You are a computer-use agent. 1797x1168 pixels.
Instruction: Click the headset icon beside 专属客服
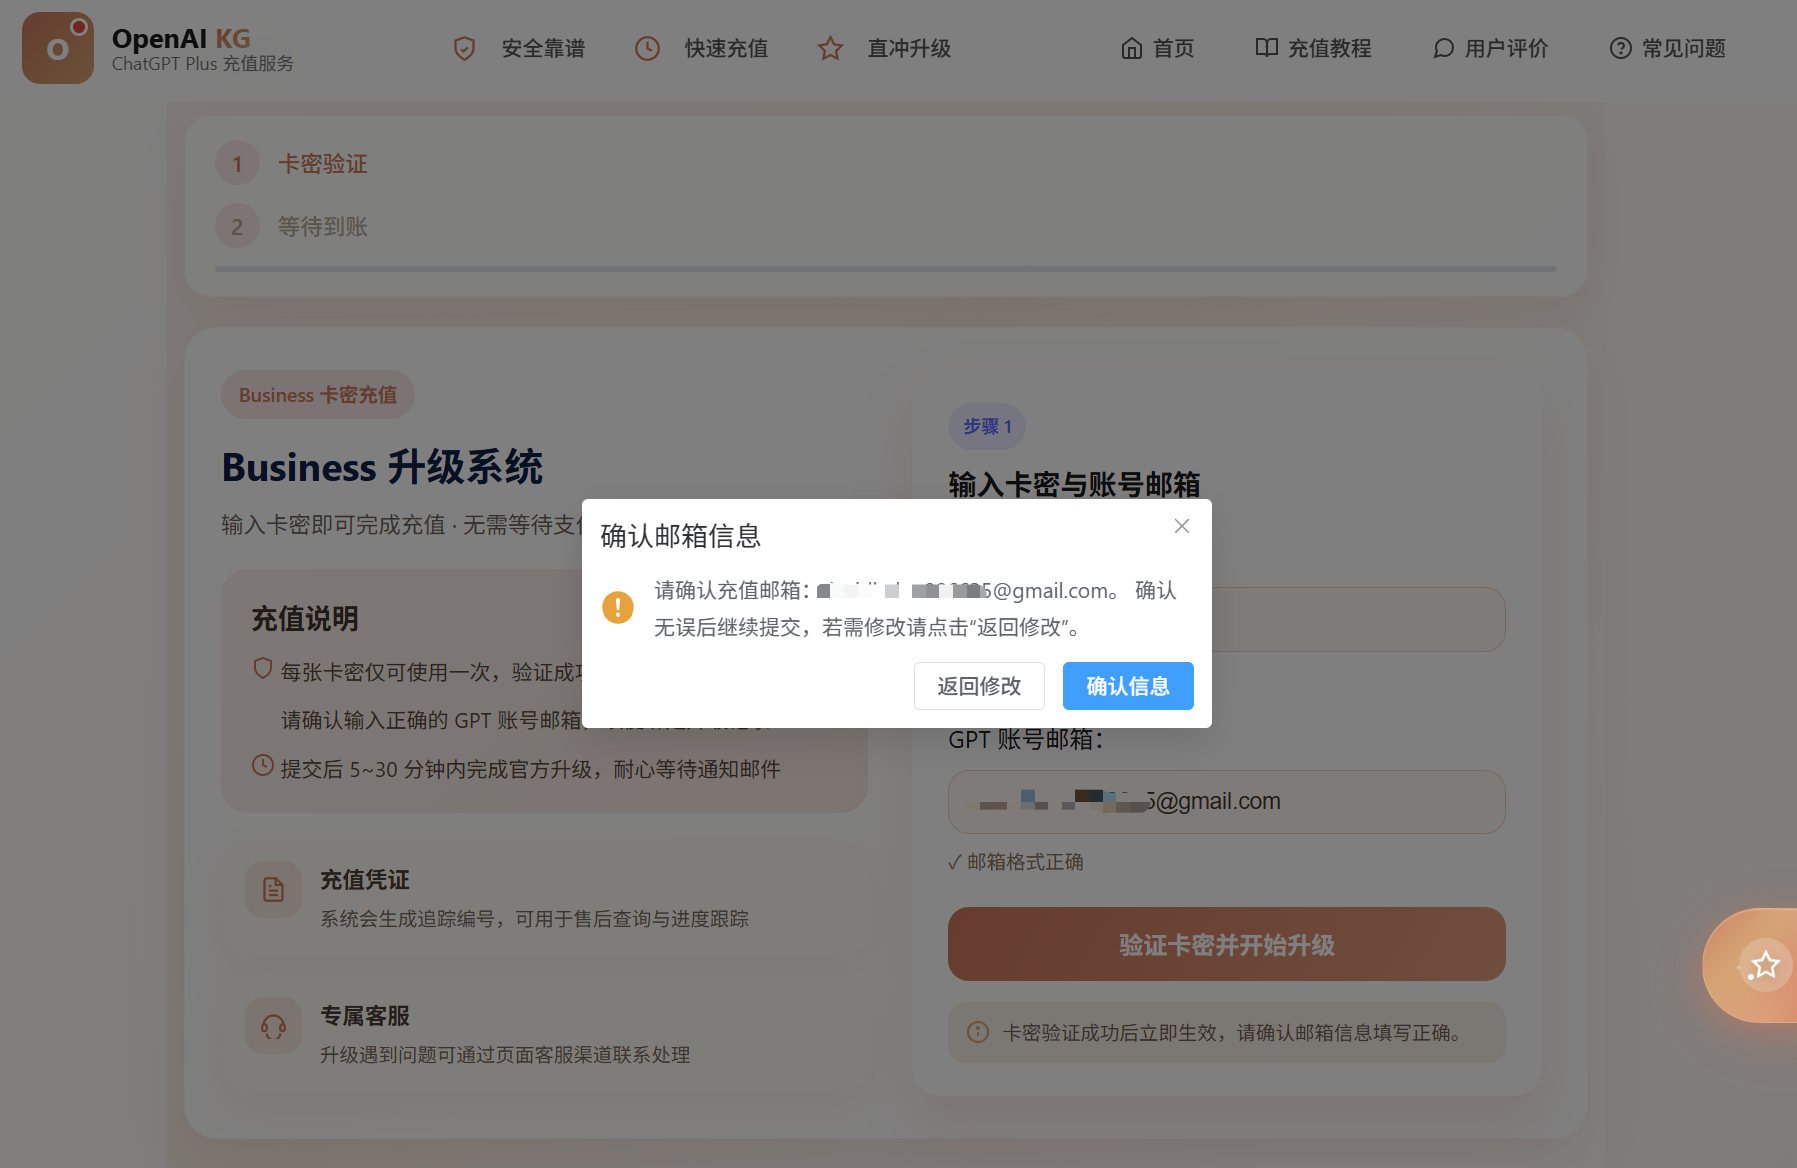[x=273, y=1025]
